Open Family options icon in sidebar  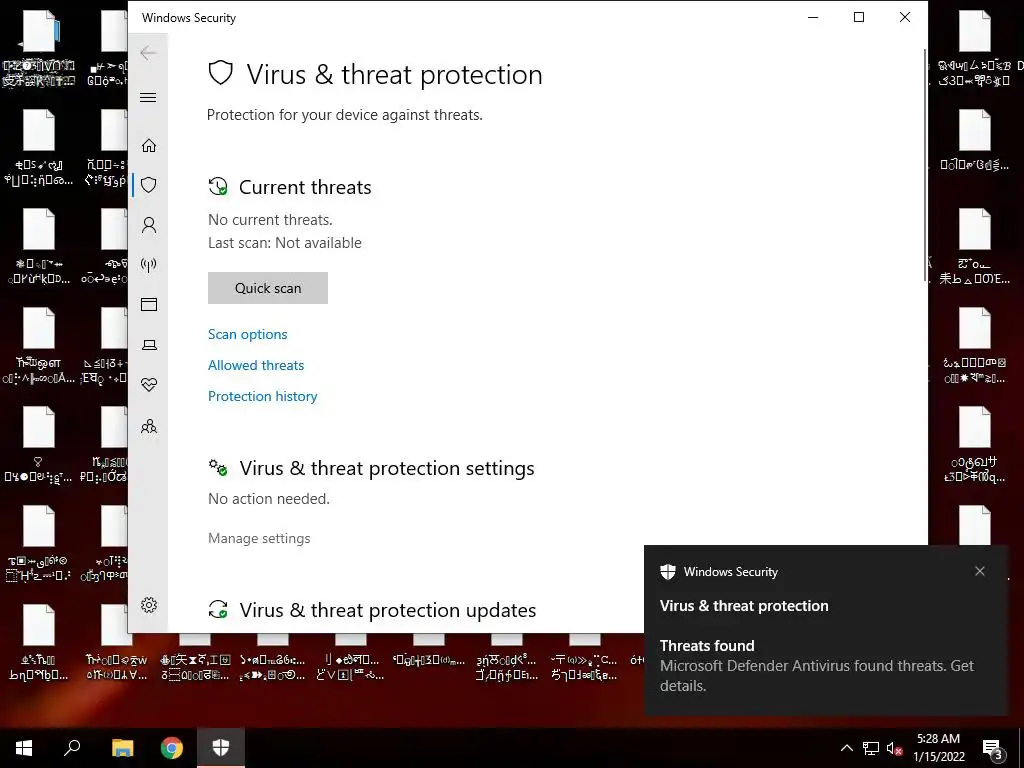point(149,426)
